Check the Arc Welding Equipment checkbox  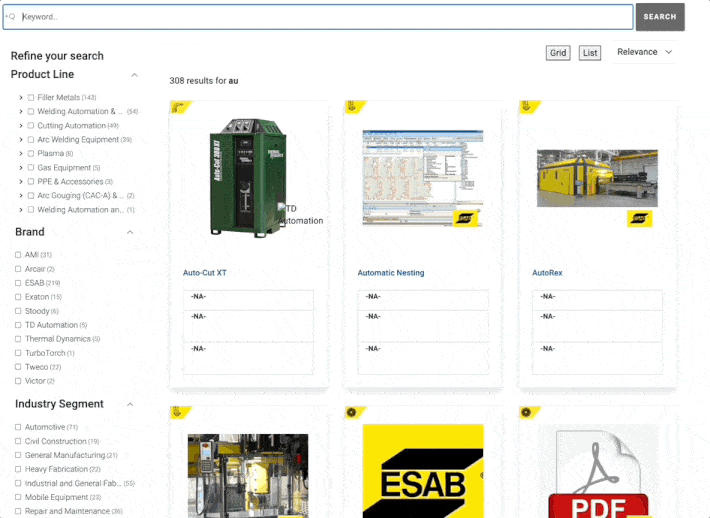[31, 139]
